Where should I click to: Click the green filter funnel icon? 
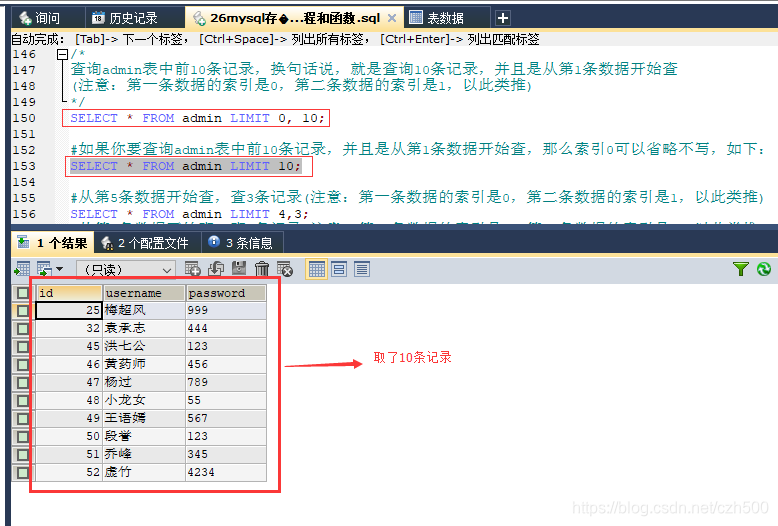tap(741, 269)
